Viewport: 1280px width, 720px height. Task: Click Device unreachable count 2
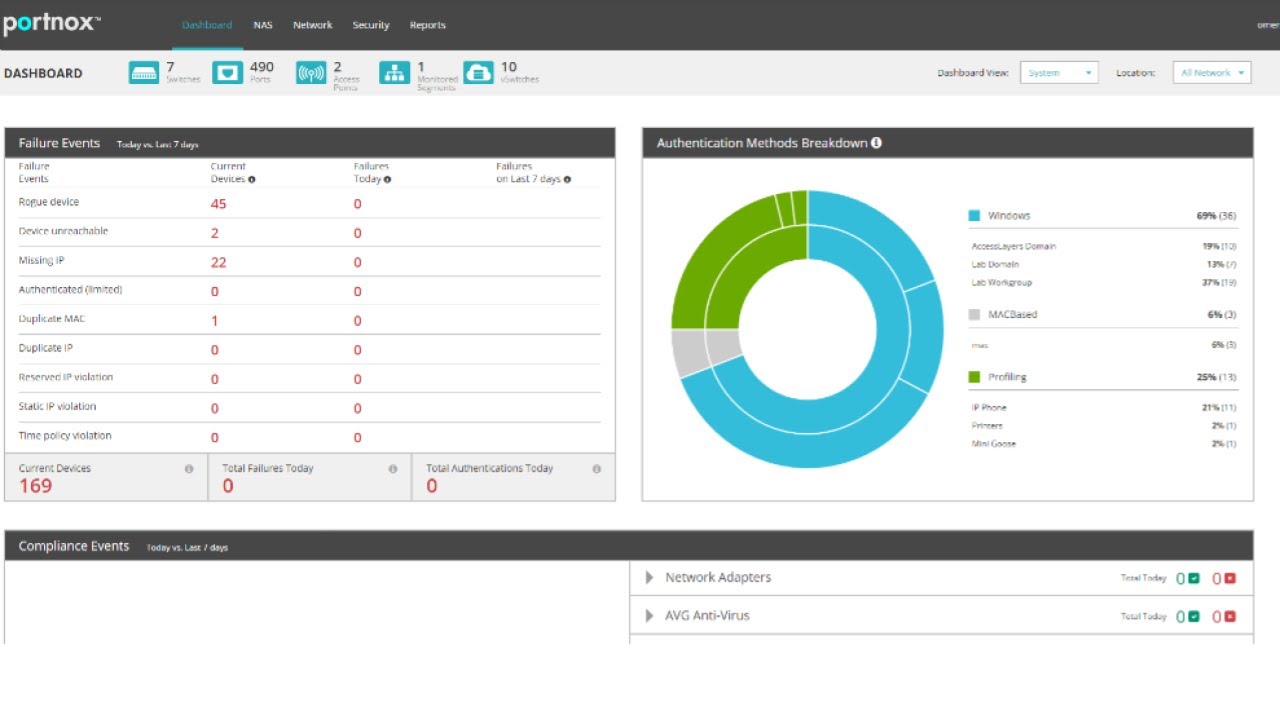point(215,233)
